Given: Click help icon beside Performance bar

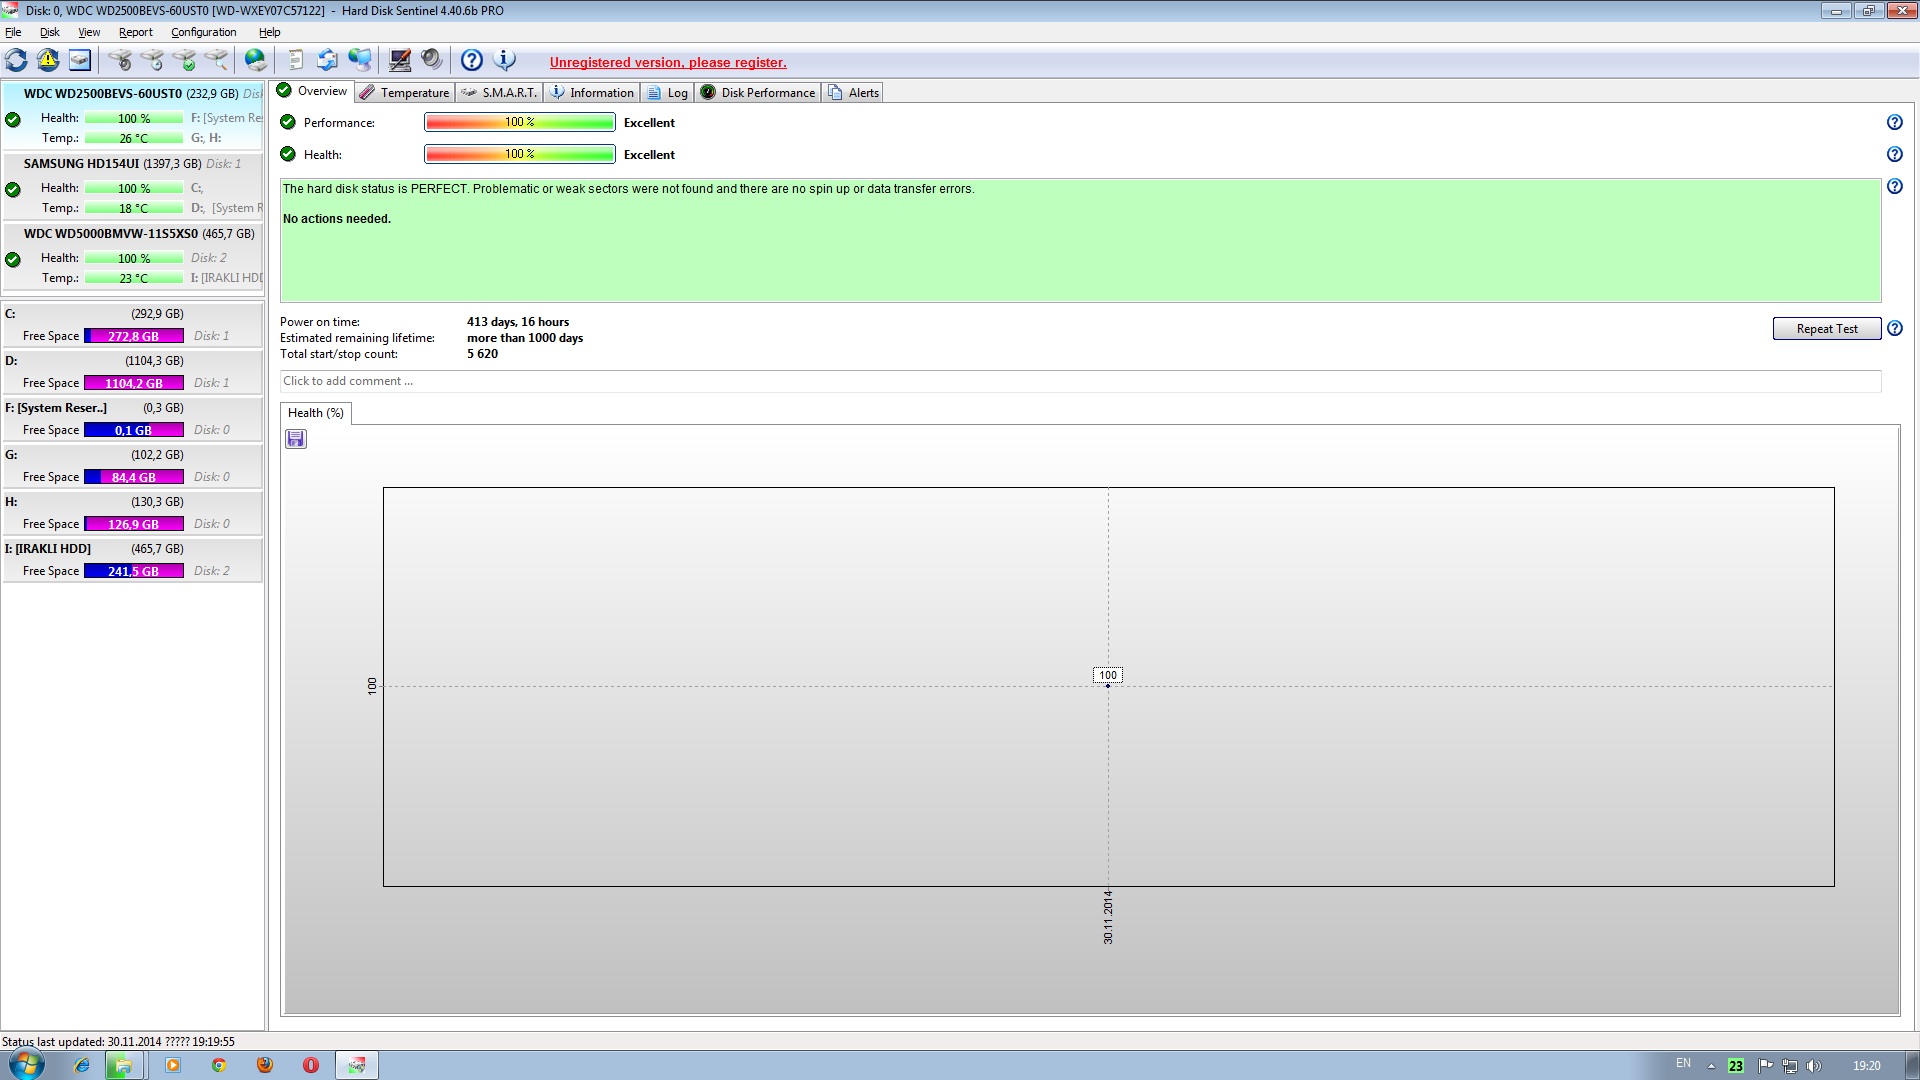Looking at the screenshot, I should coord(1894,122).
